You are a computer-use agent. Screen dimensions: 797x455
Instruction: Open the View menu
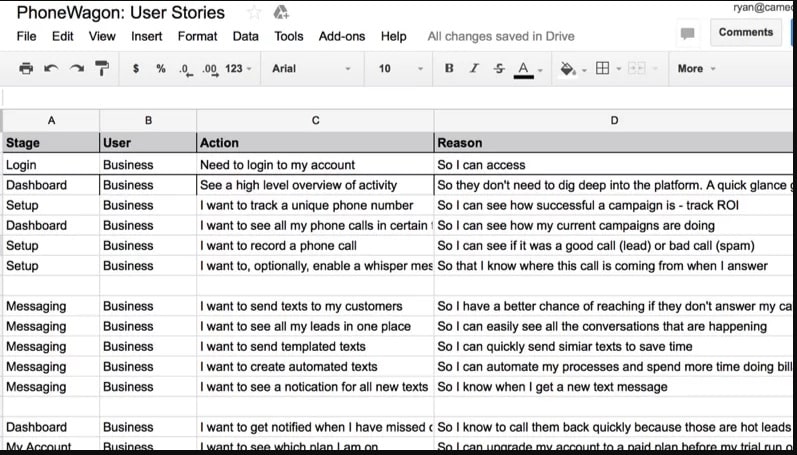pyautogui.click(x=102, y=37)
